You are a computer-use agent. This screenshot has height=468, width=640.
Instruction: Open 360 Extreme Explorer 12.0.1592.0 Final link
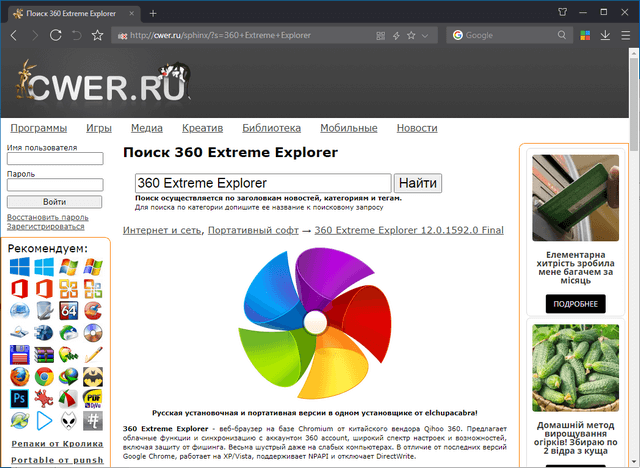409,230
